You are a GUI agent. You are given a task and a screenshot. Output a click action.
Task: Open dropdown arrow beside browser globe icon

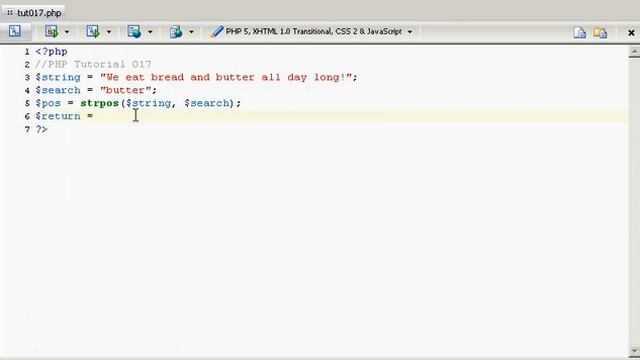click(150, 32)
